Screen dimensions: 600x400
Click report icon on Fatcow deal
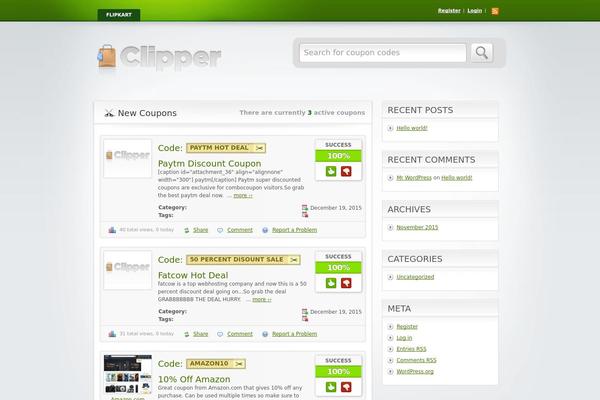(x=265, y=334)
